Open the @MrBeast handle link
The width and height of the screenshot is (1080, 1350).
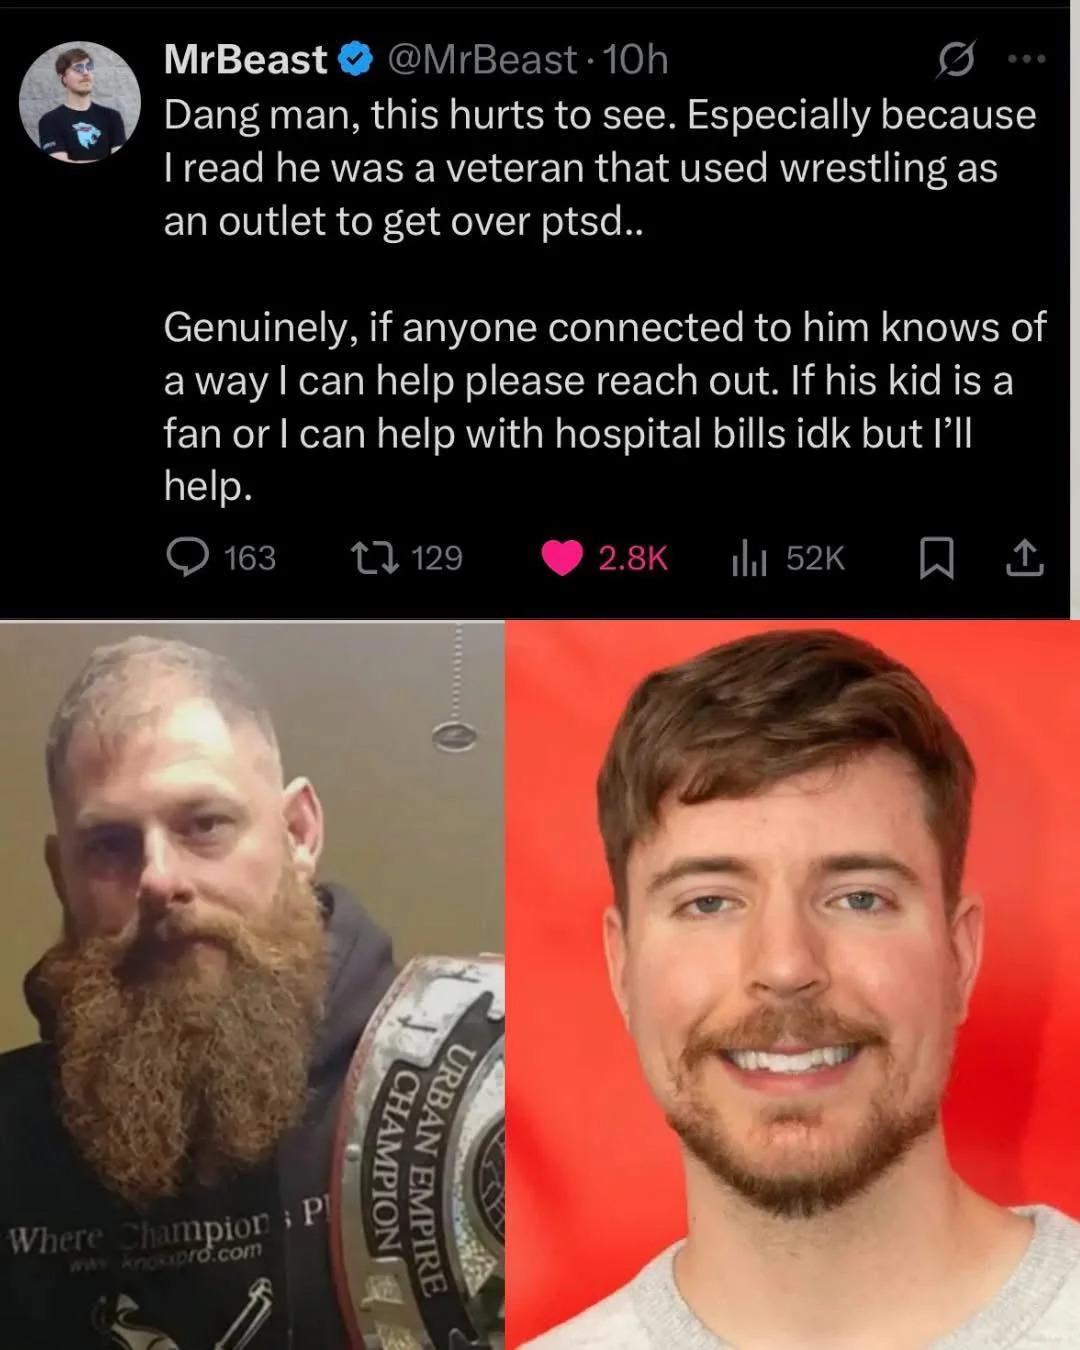pos(481,60)
